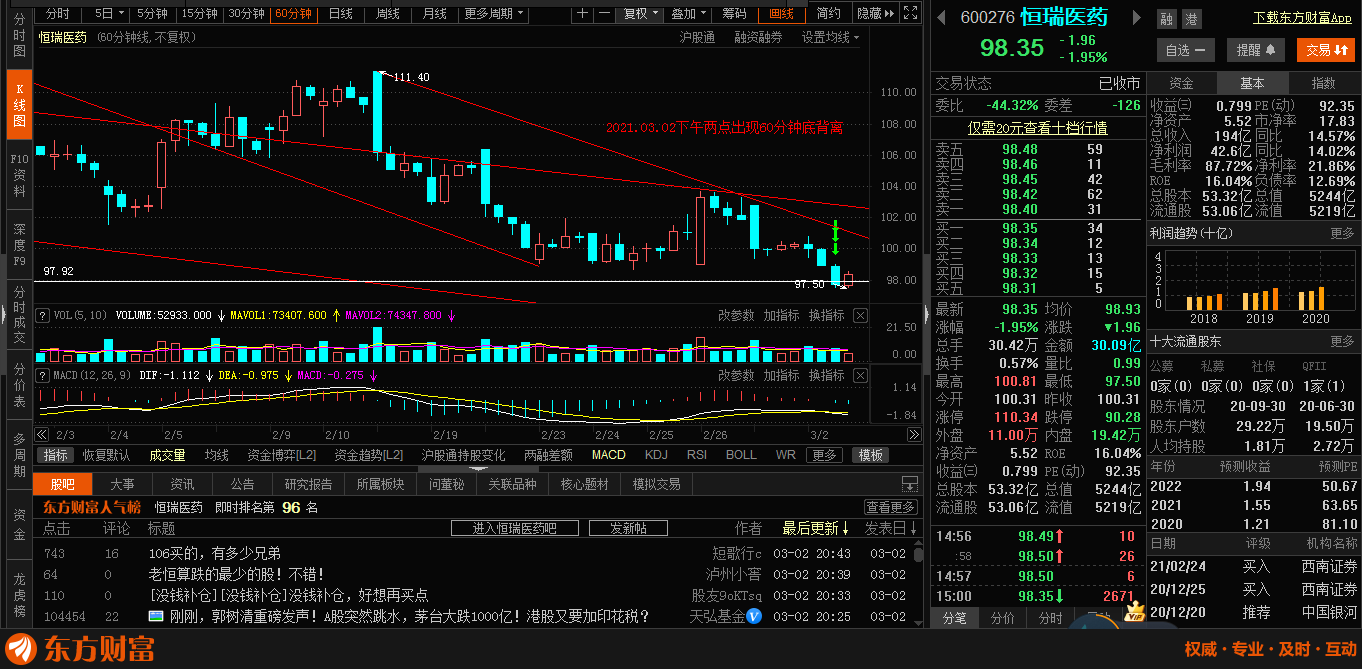Toggle the 成交量 indicator
This screenshot has height=669, width=1362.
coord(167,455)
